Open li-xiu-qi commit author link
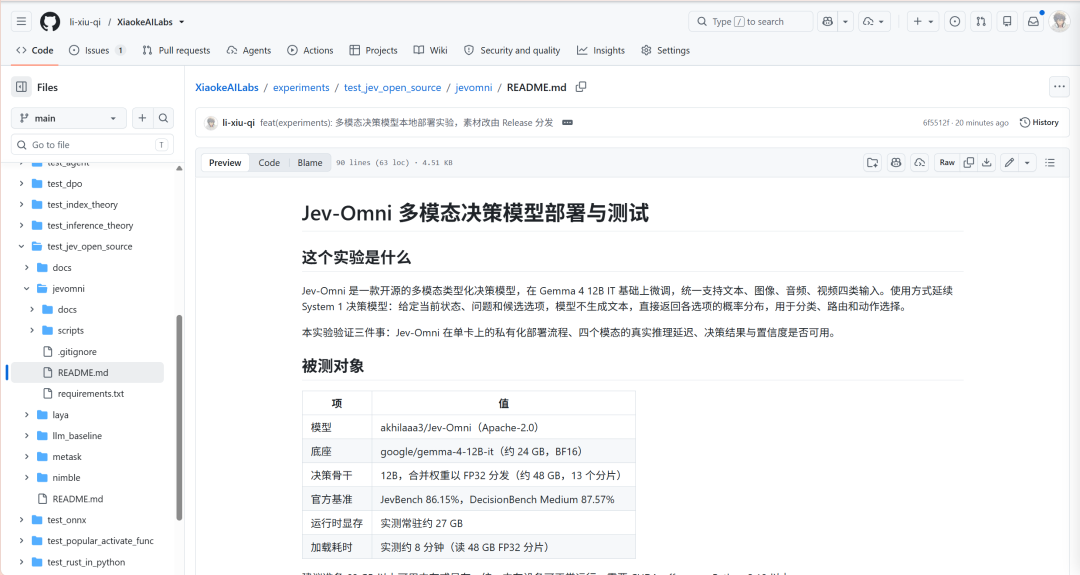Image resolution: width=1080 pixels, height=575 pixels. (238, 123)
